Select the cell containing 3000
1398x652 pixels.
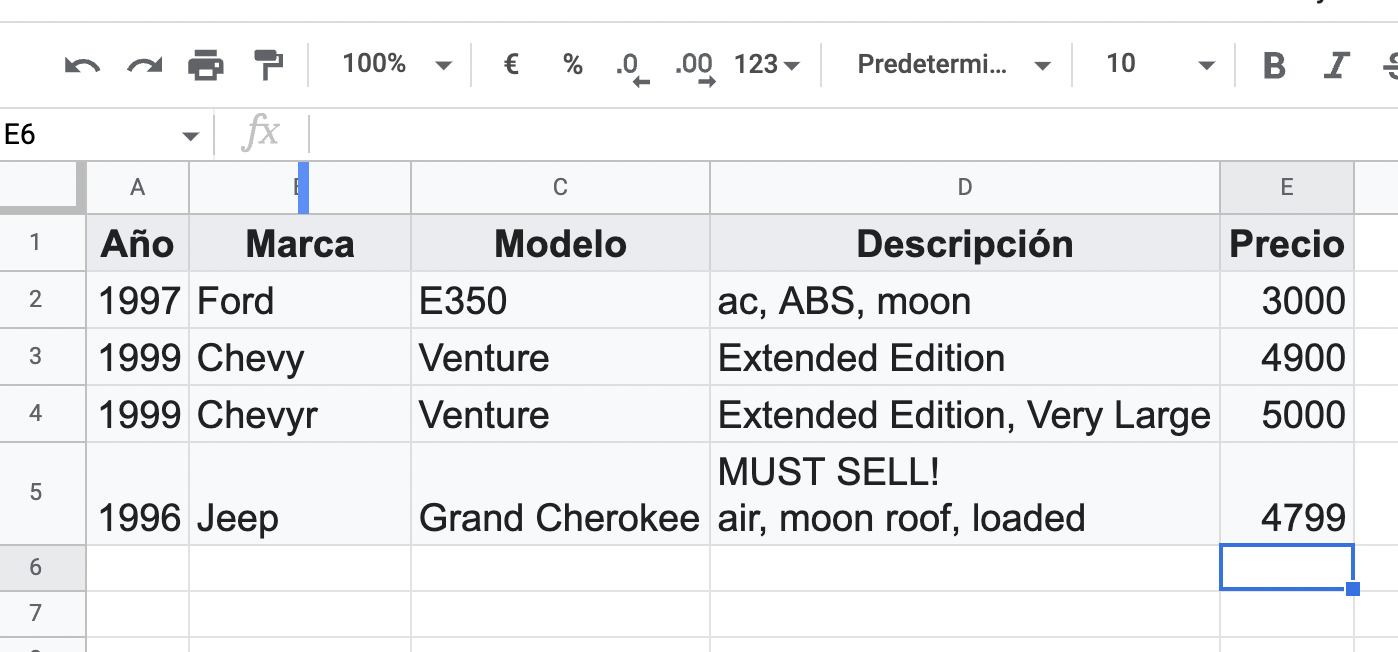tap(1287, 300)
